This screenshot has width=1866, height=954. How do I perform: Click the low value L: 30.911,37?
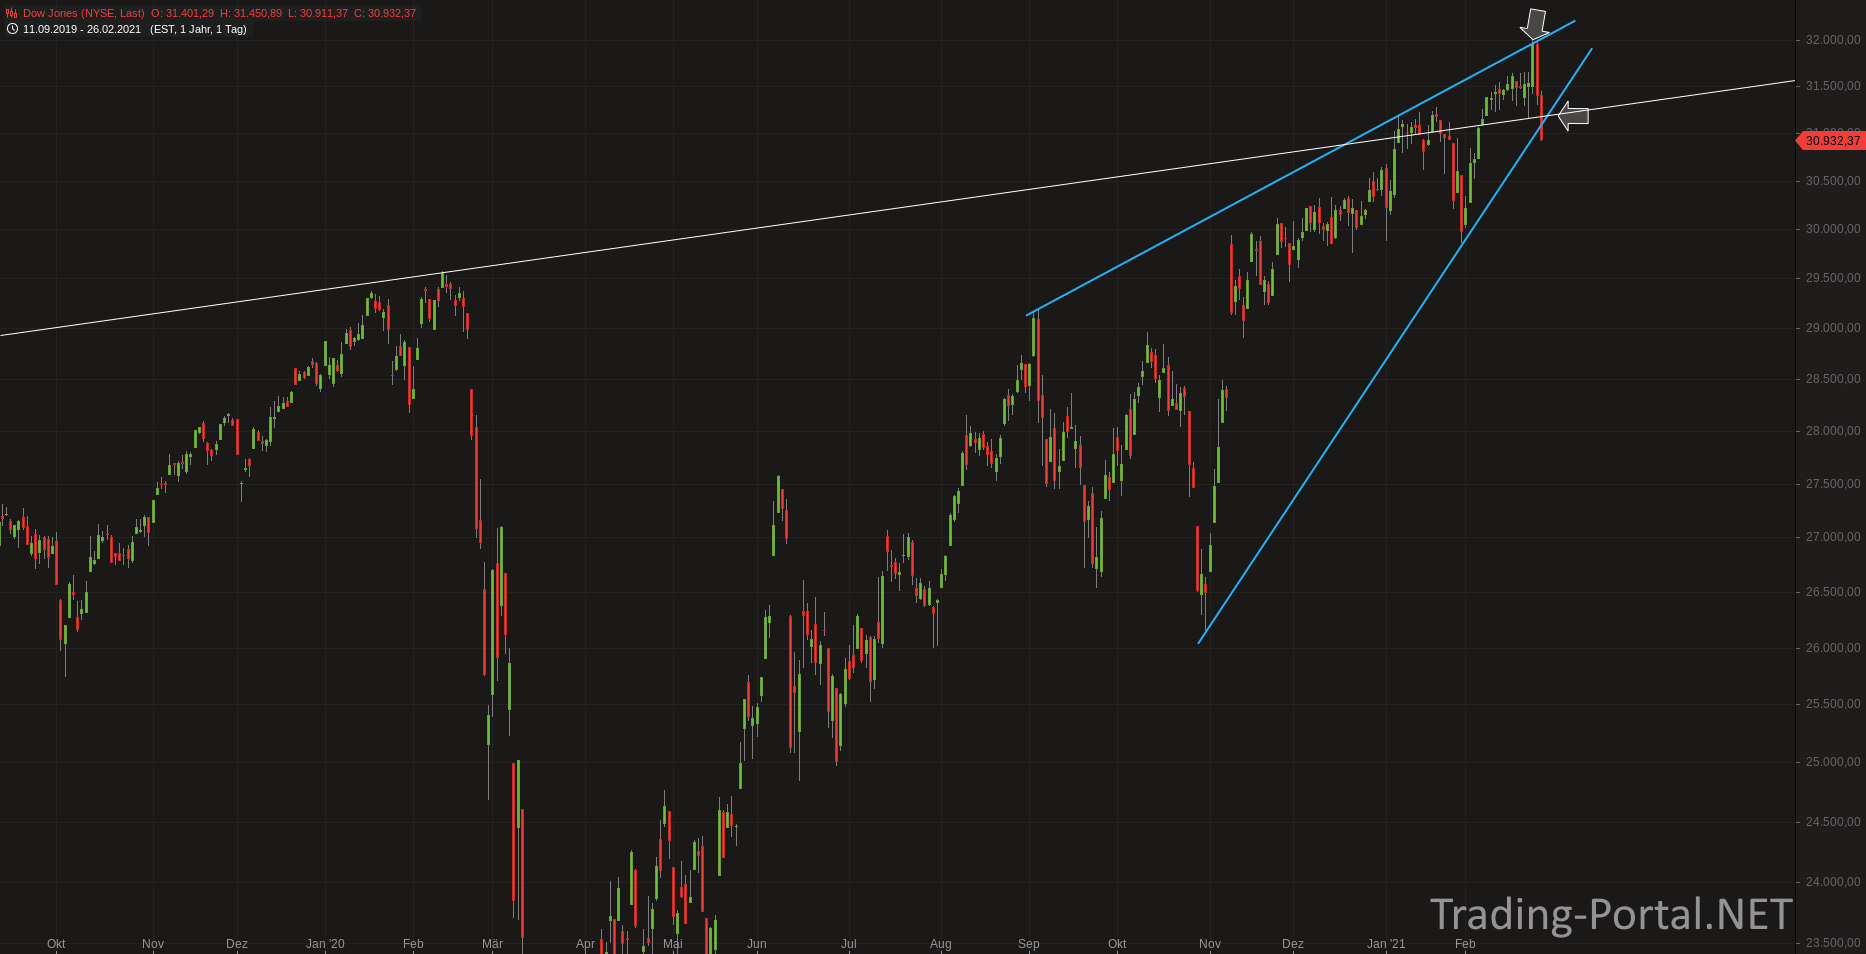click(318, 14)
